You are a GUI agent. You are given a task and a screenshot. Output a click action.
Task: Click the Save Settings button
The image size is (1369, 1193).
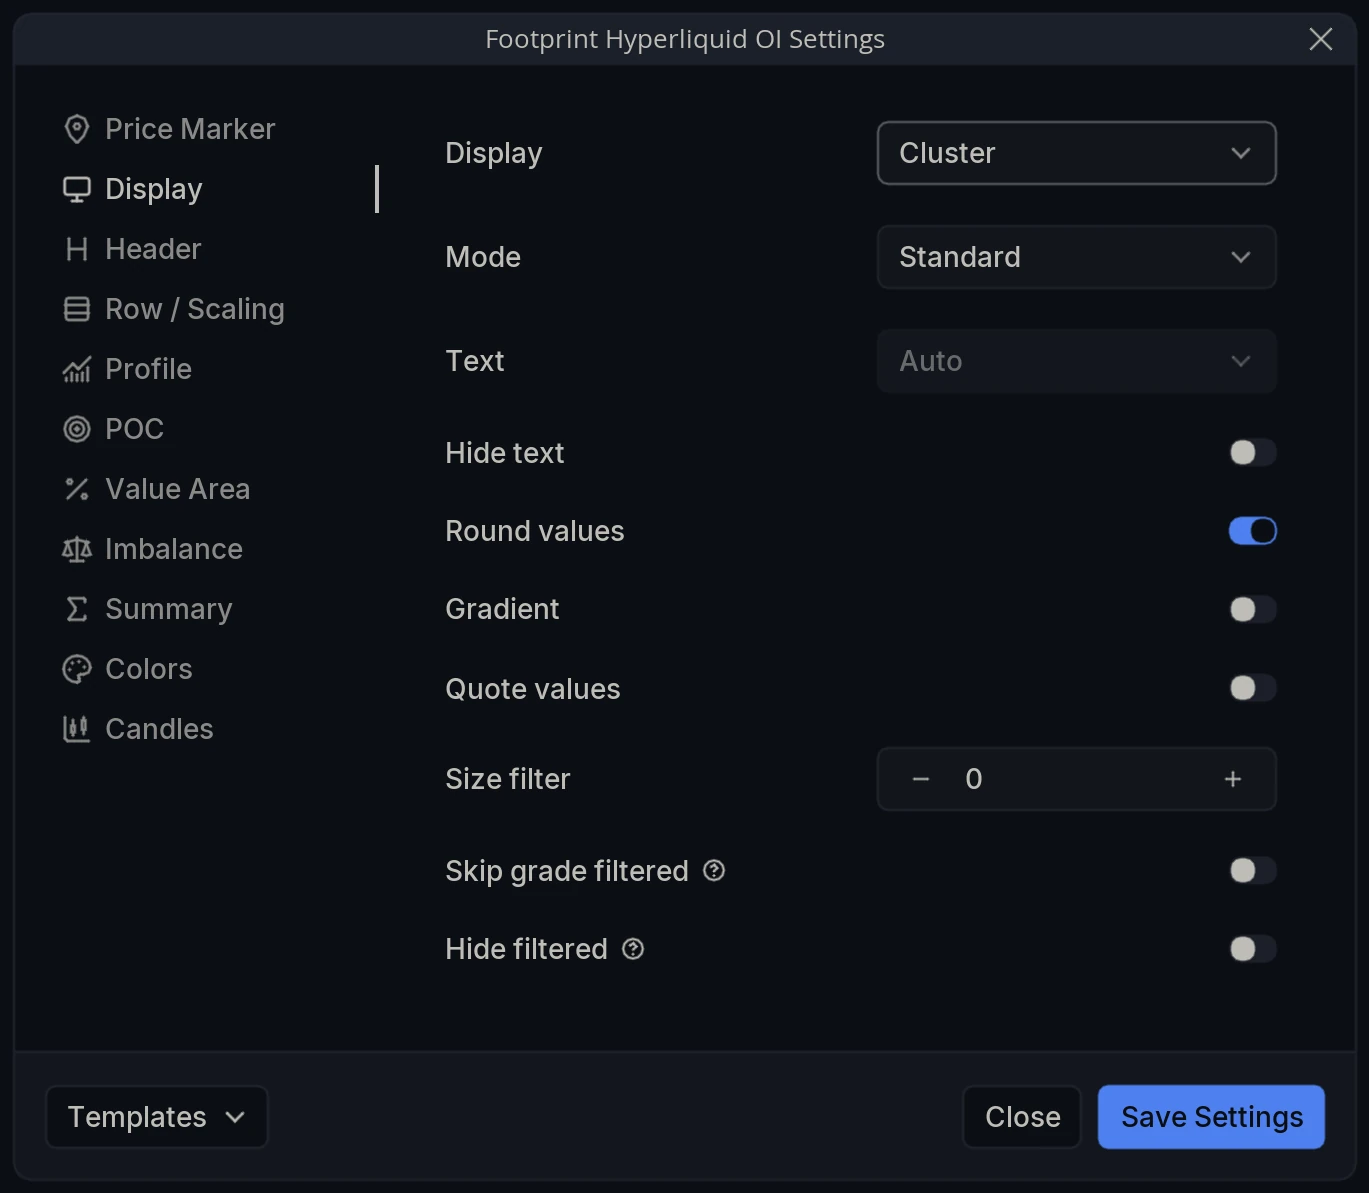(x=1211, y=1117)
